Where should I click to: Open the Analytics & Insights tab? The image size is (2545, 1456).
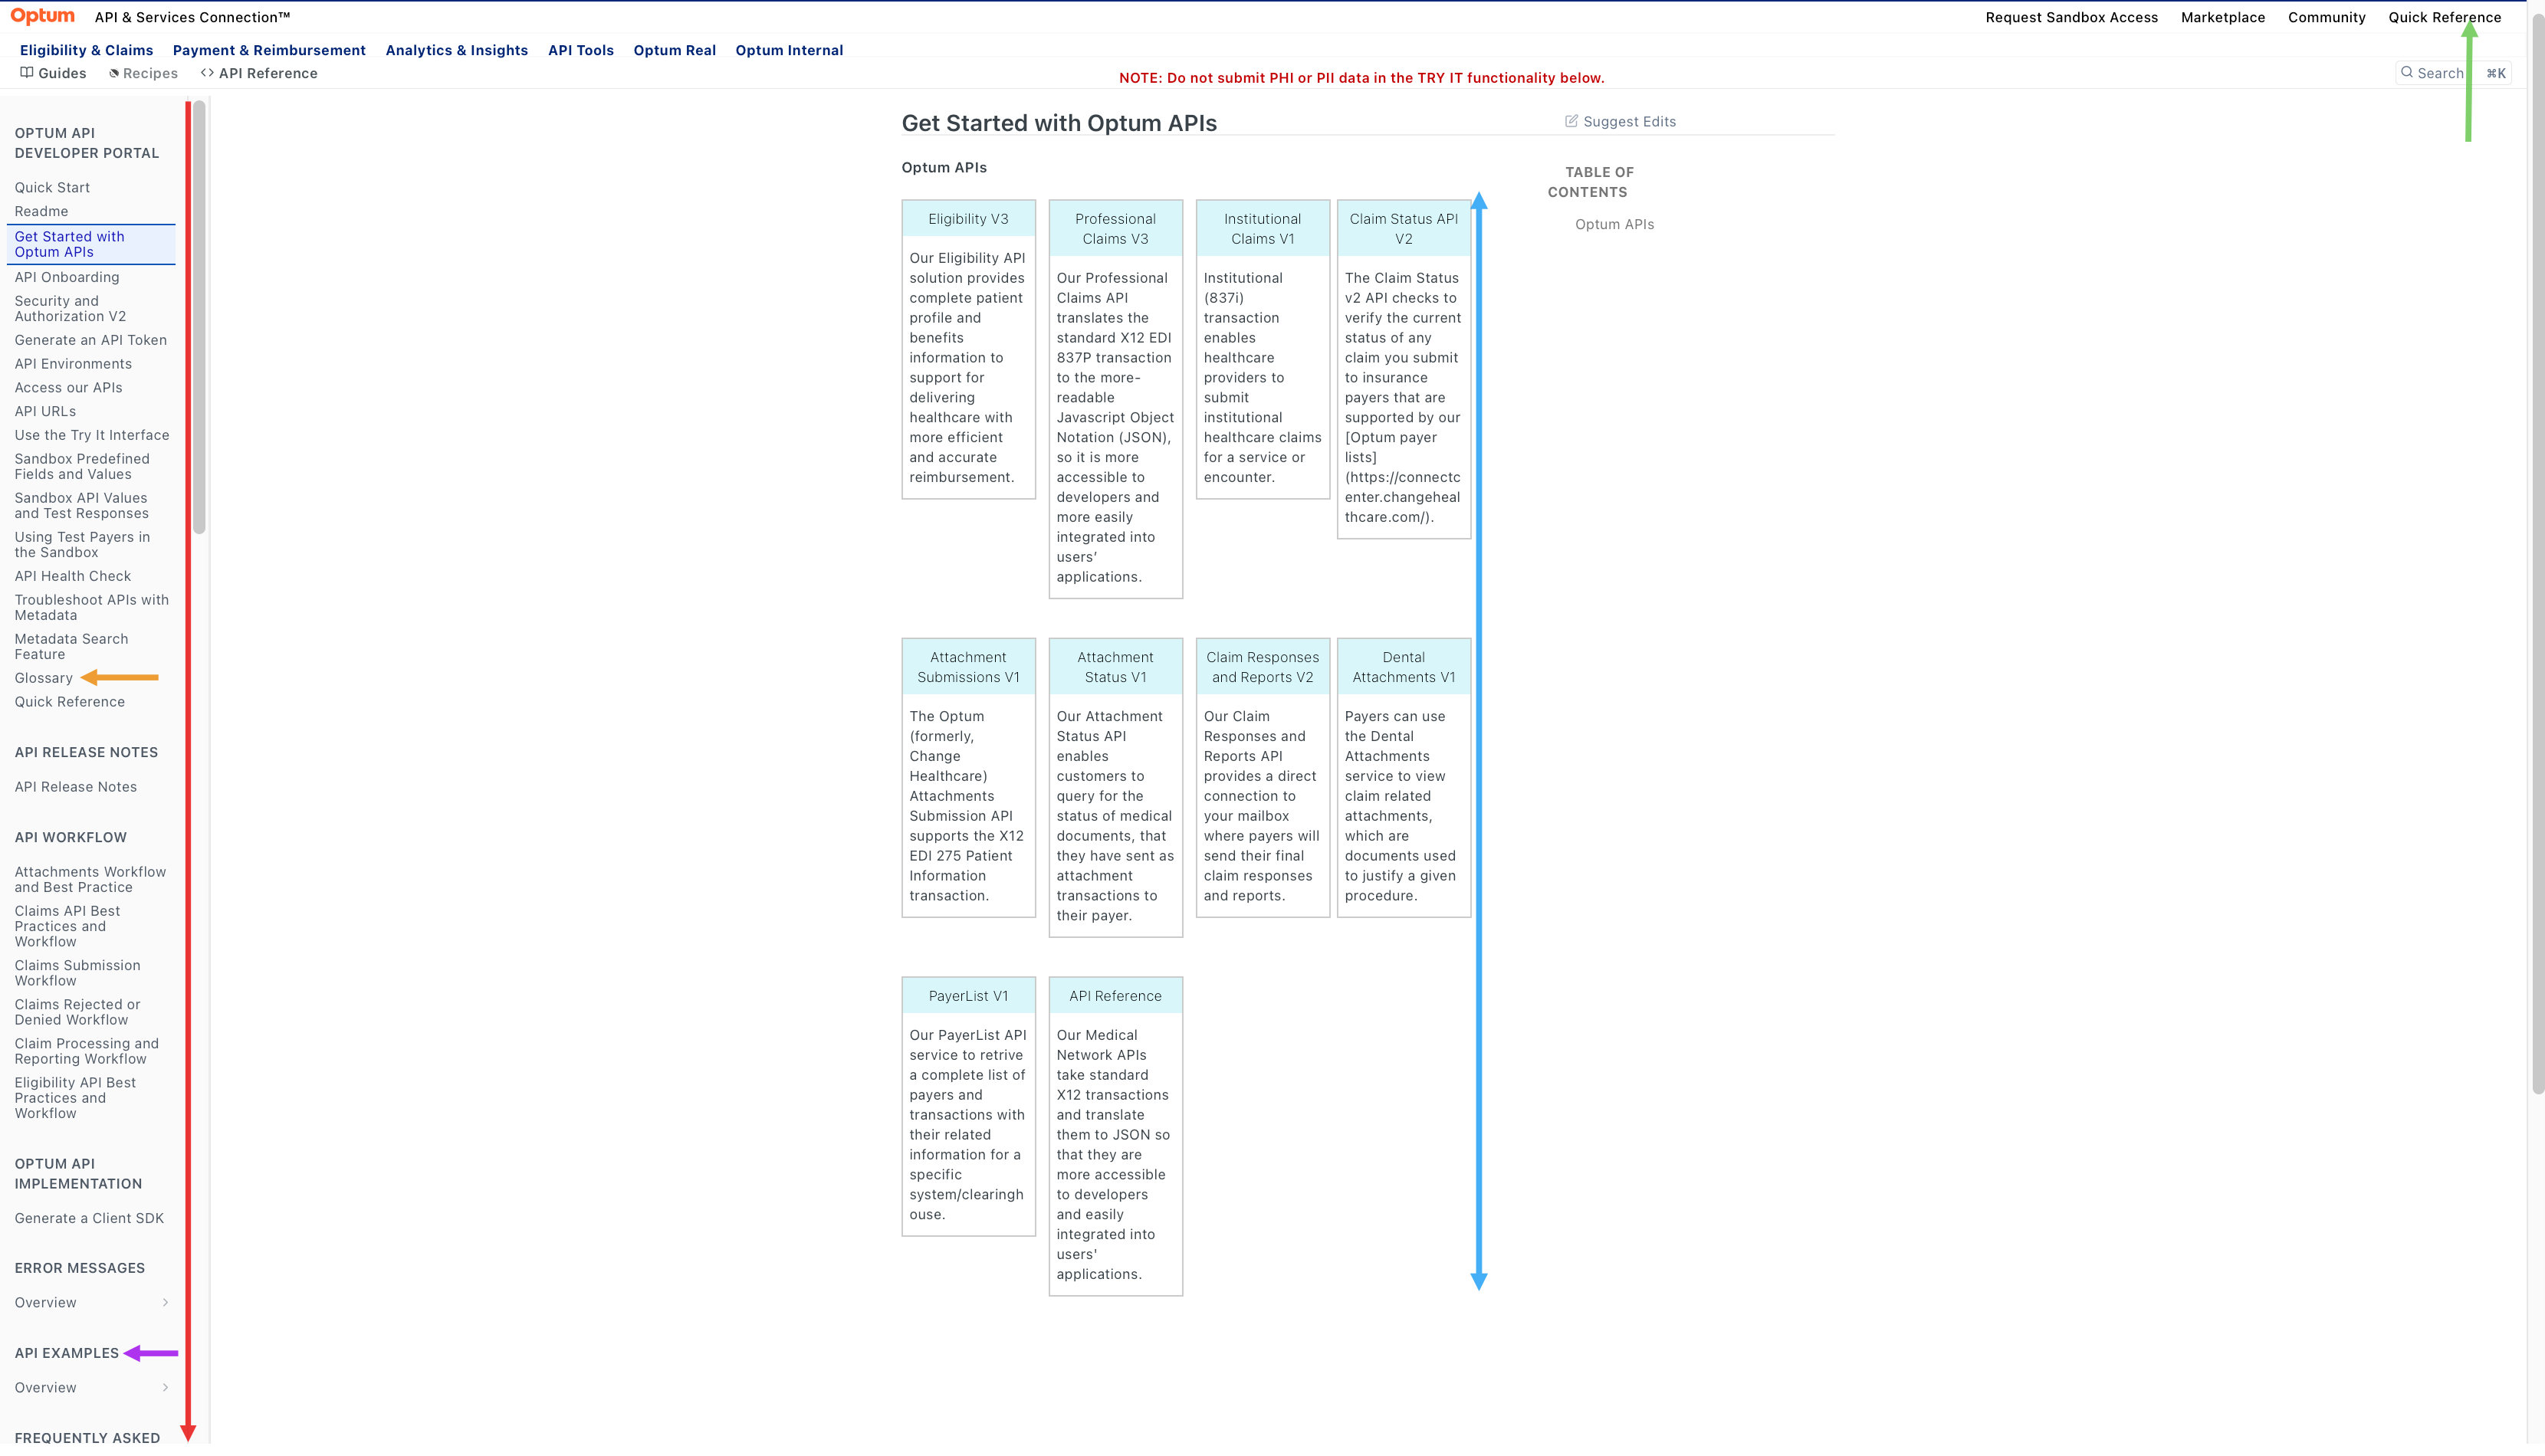point(457,50)
